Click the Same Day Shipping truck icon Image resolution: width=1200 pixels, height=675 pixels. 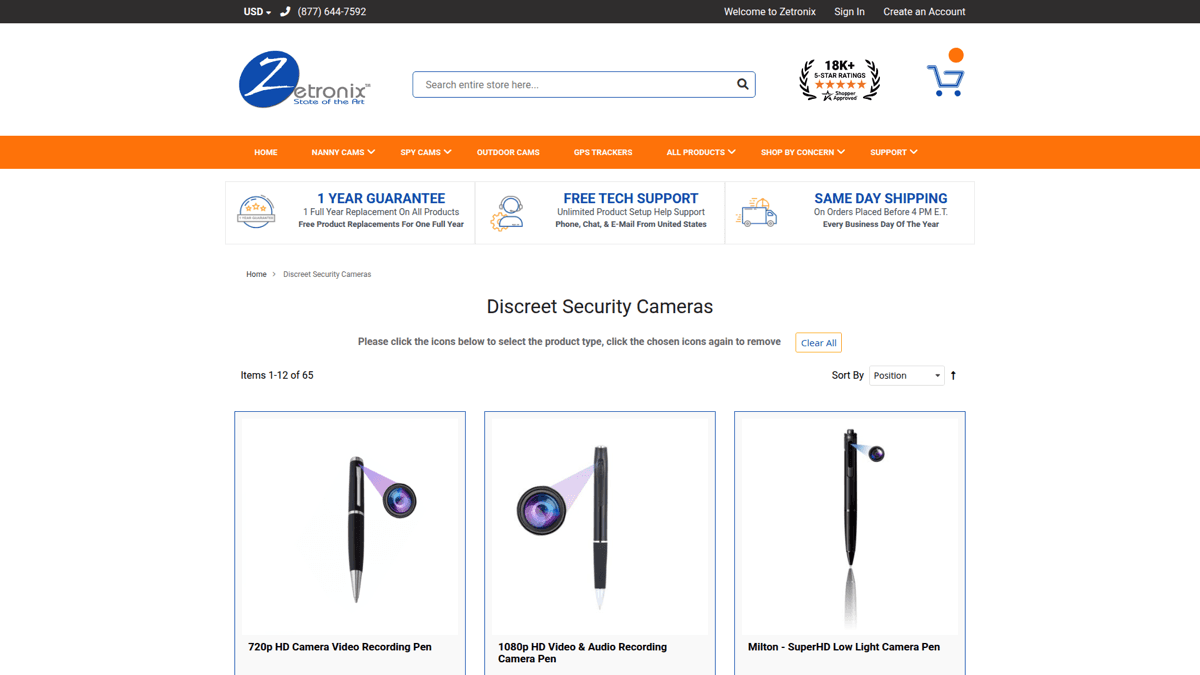(x=757, y=212)
